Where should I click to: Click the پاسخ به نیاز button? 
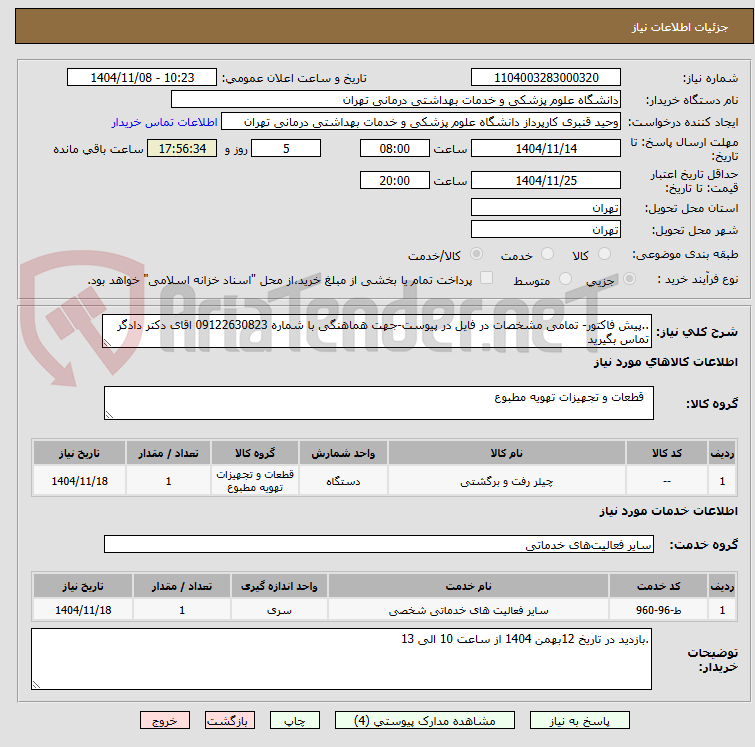[579, 721]
